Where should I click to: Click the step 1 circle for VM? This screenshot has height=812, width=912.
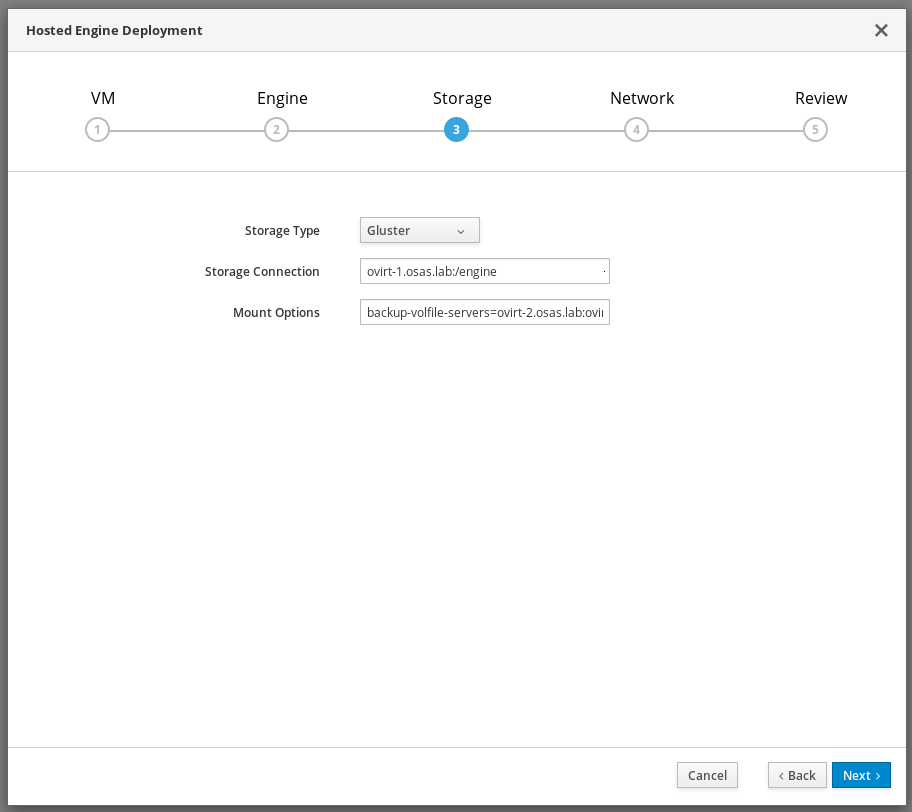tap(97, 130)
